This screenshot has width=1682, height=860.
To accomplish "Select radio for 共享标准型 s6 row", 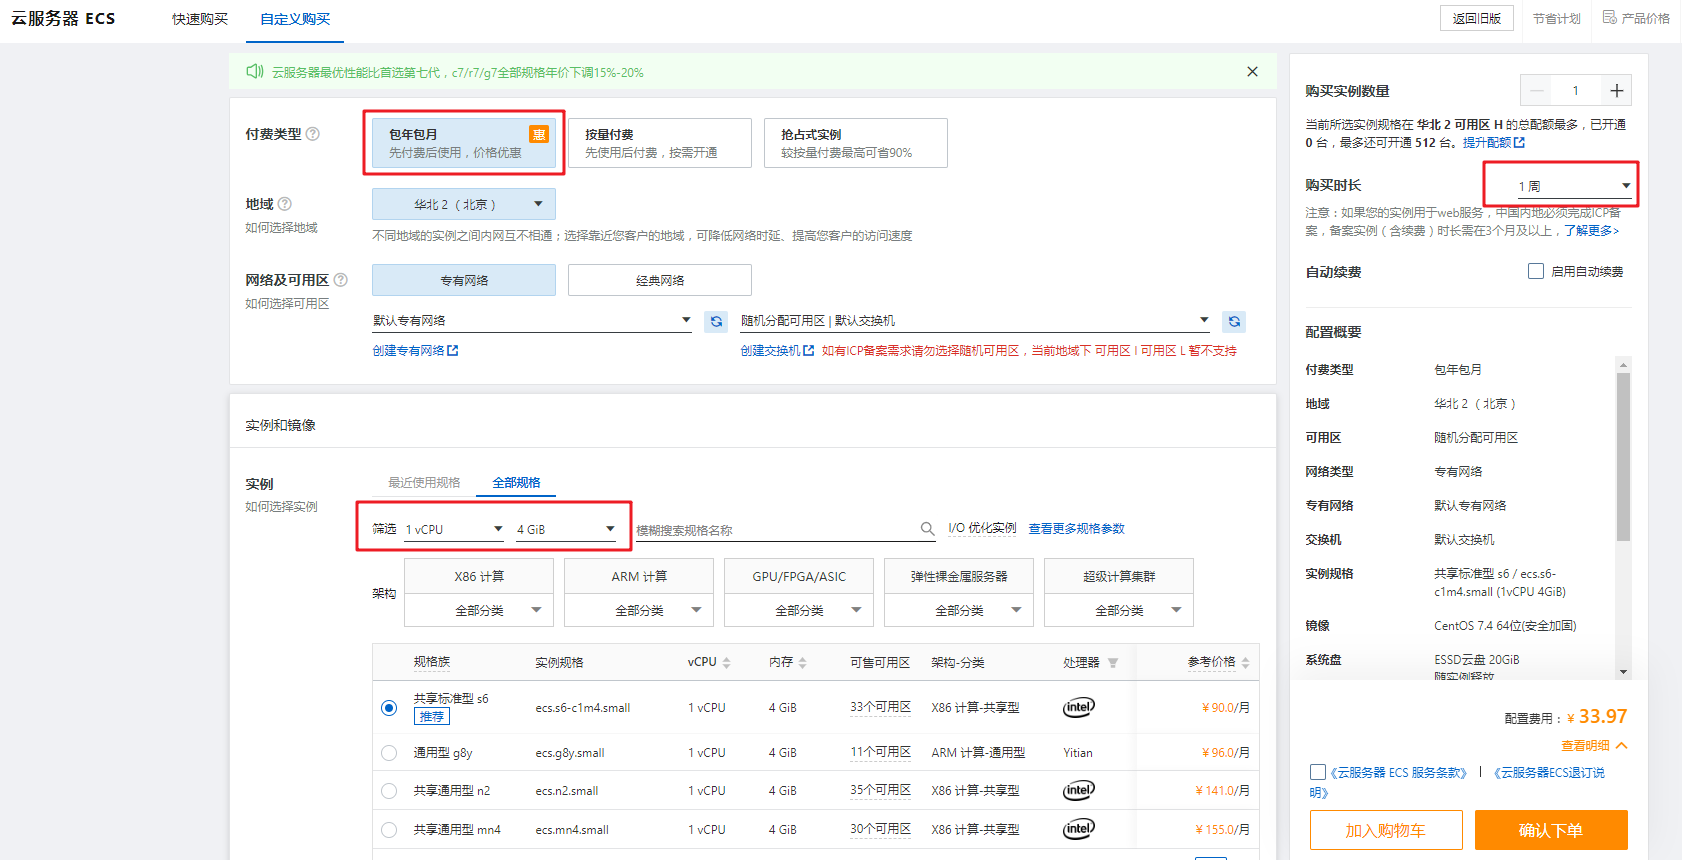I will (389, 708).
